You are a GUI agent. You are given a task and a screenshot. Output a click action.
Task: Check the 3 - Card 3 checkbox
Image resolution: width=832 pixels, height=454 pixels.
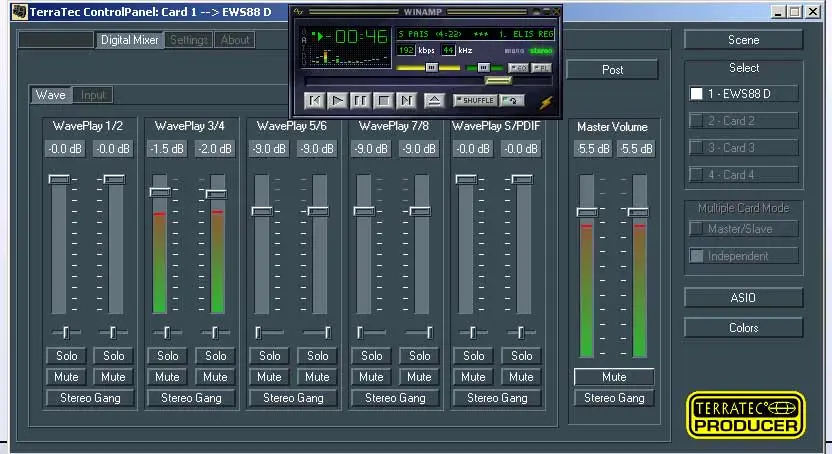[x=696, y=148]
